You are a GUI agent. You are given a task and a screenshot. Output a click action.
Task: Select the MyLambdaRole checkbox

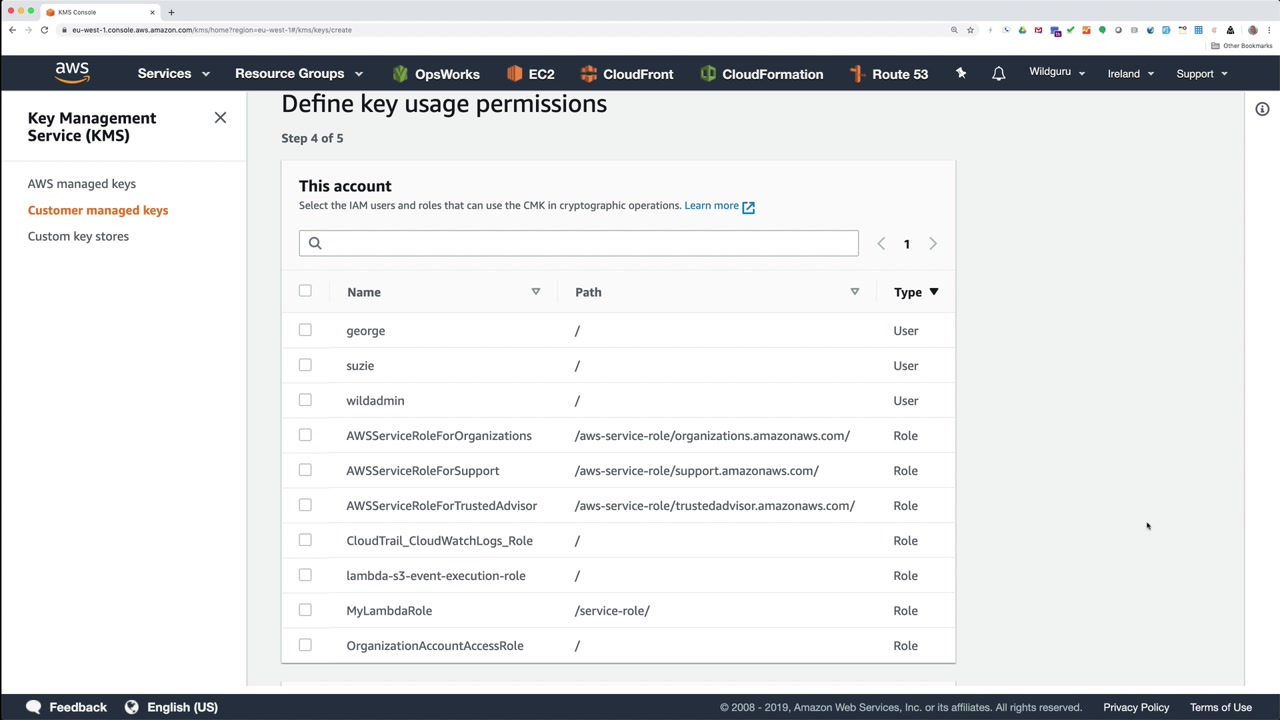click(x=305, y=610)
